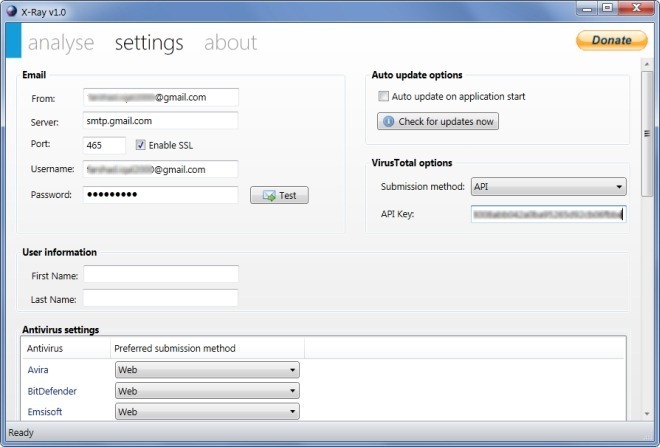Viewport: 660px width, 447px height.
Task: Check for updates now
Action: pyautogui.click(x=438, y=121)
